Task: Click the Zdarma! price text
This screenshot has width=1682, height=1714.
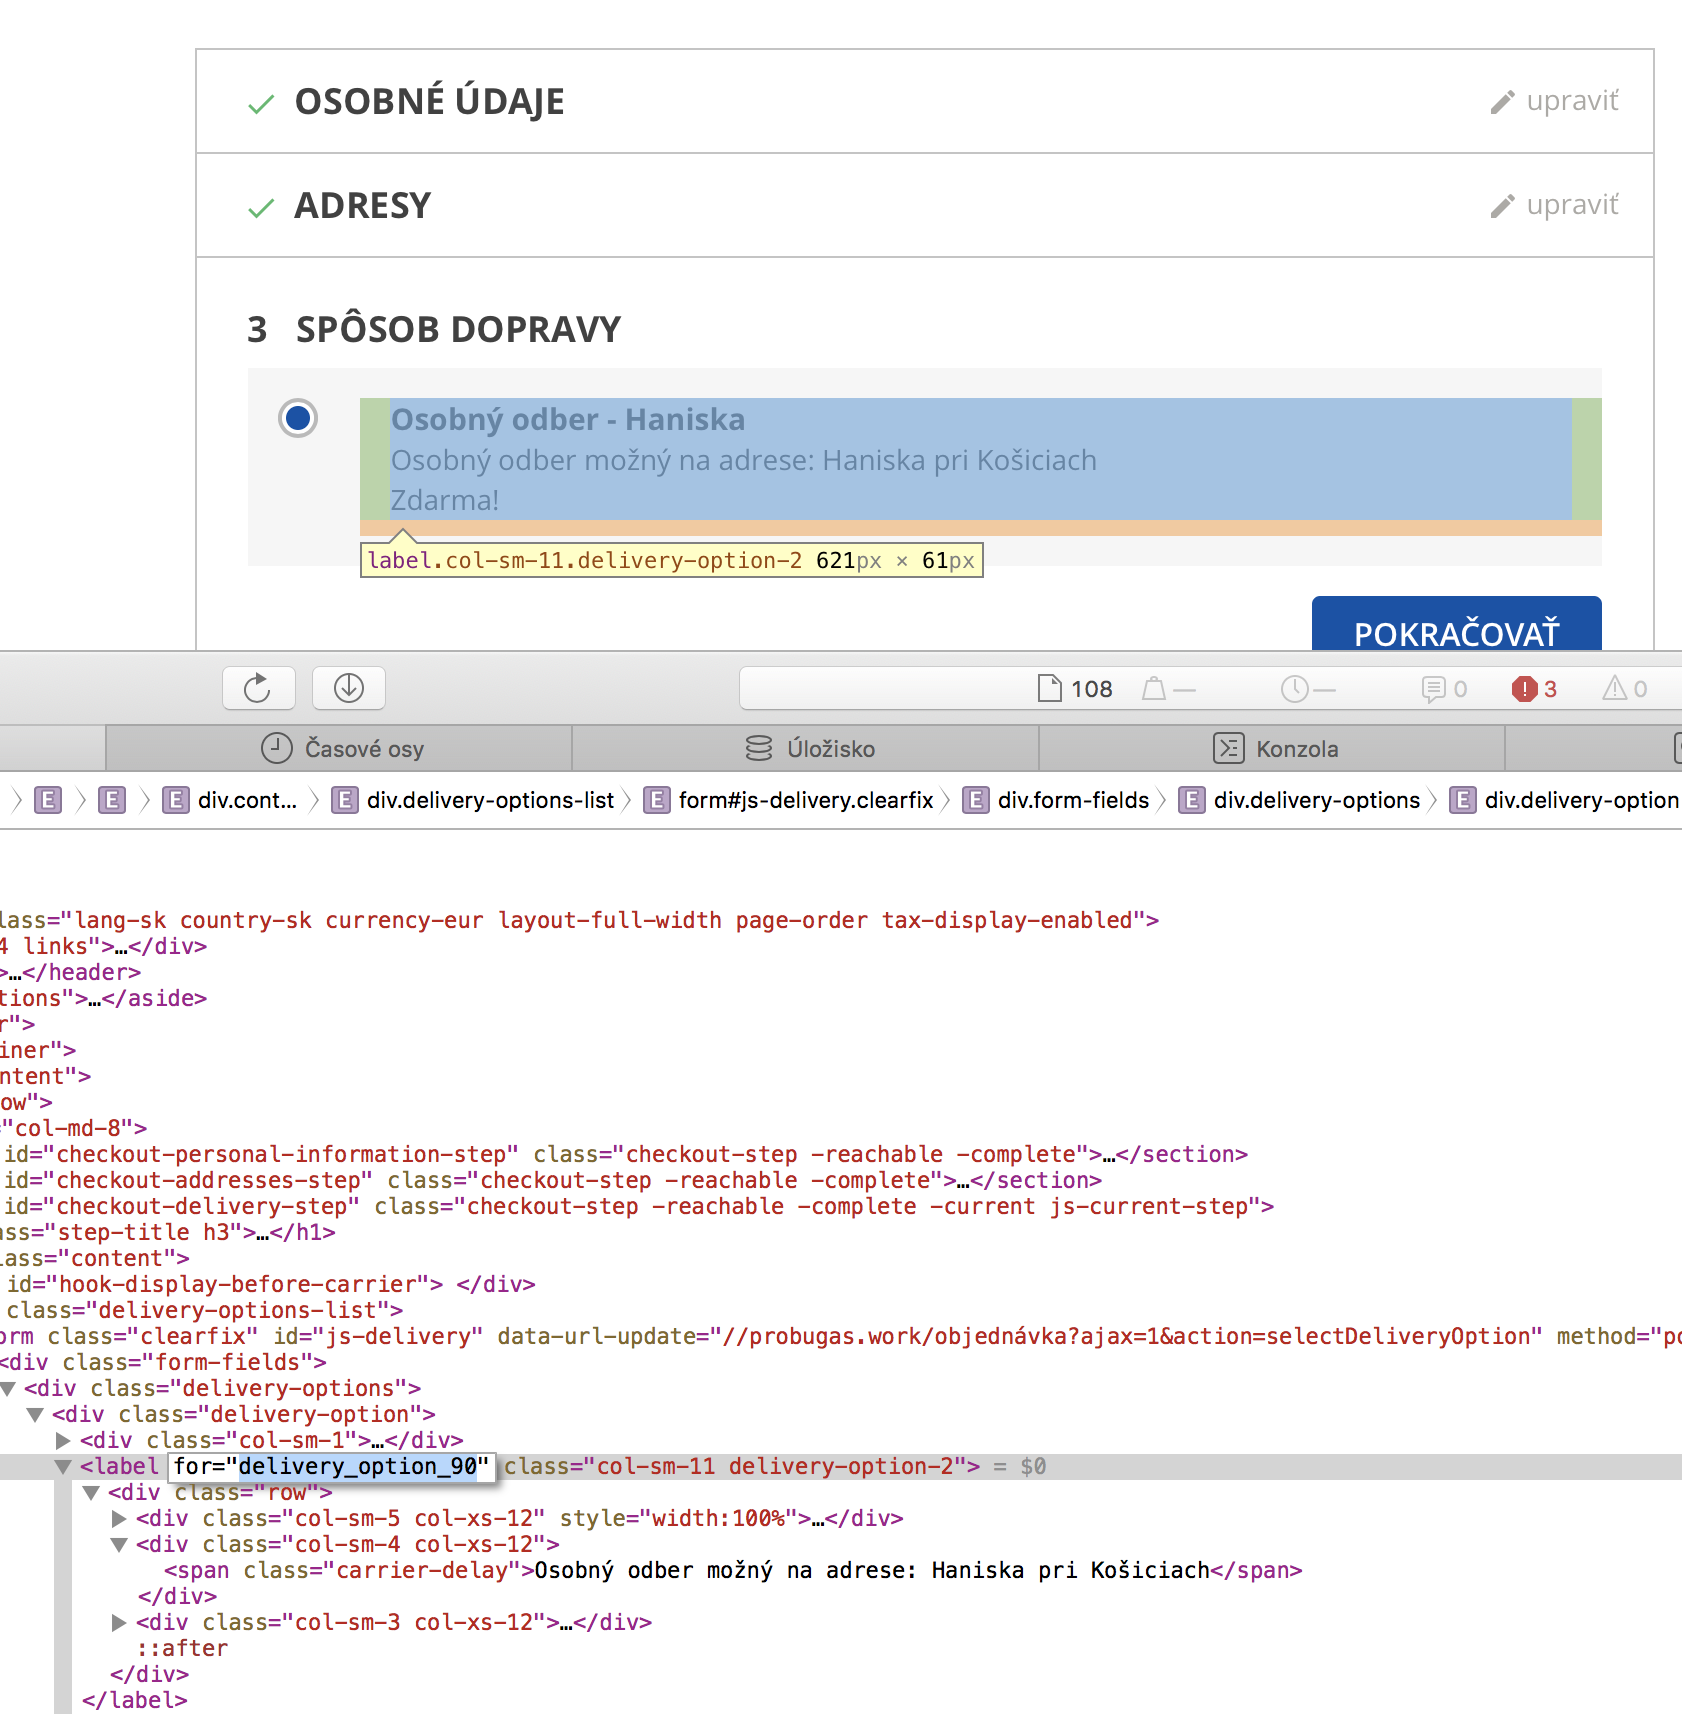Action: (x=444, y=500)
